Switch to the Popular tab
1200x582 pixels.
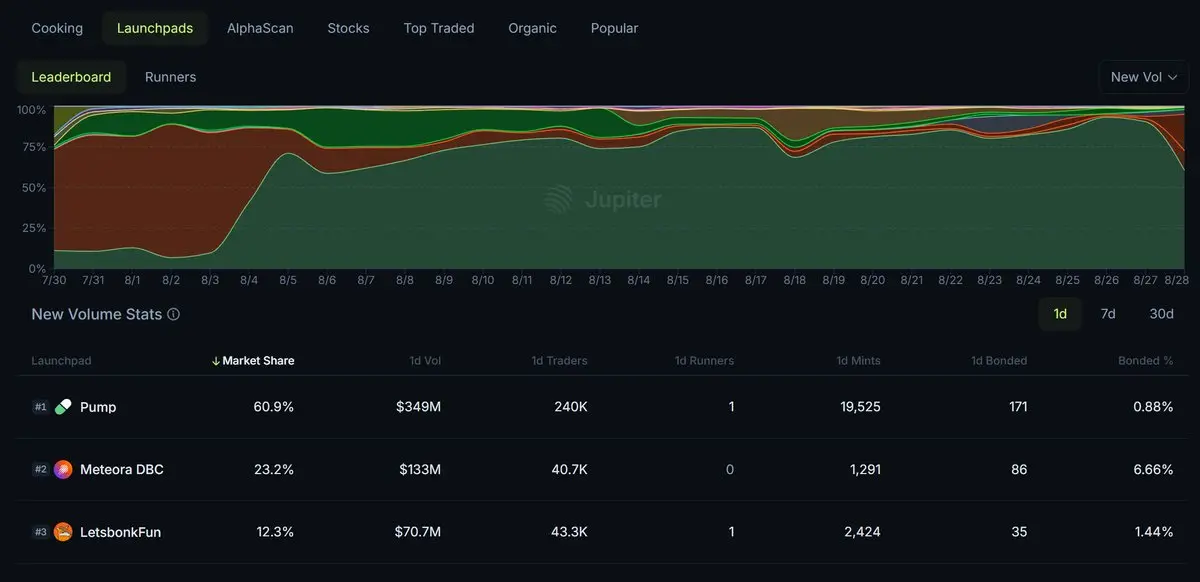[x=614, y=28]
